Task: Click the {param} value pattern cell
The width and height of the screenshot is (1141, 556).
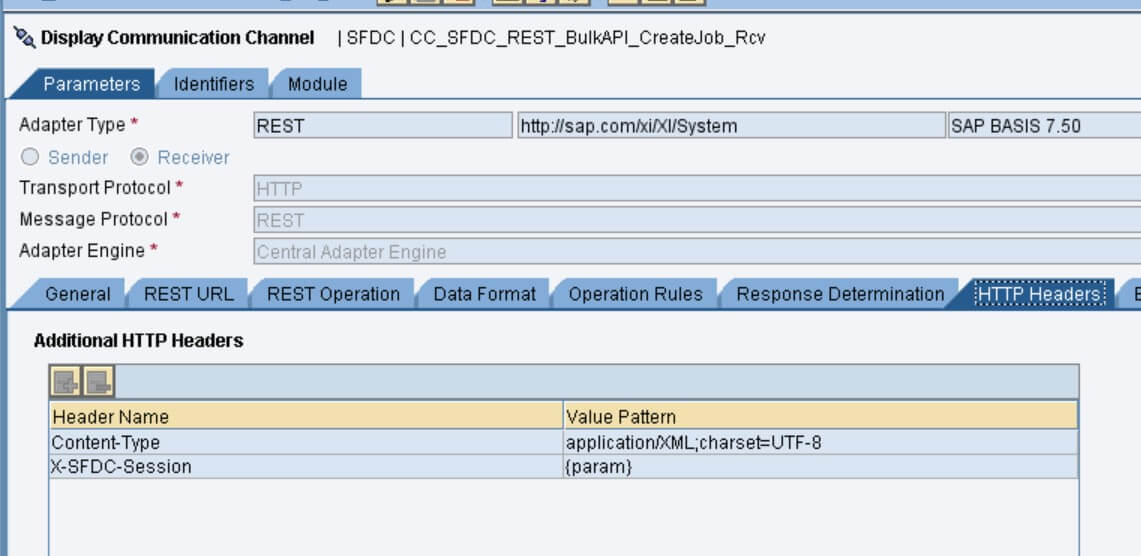Action: tap(820, 467)
